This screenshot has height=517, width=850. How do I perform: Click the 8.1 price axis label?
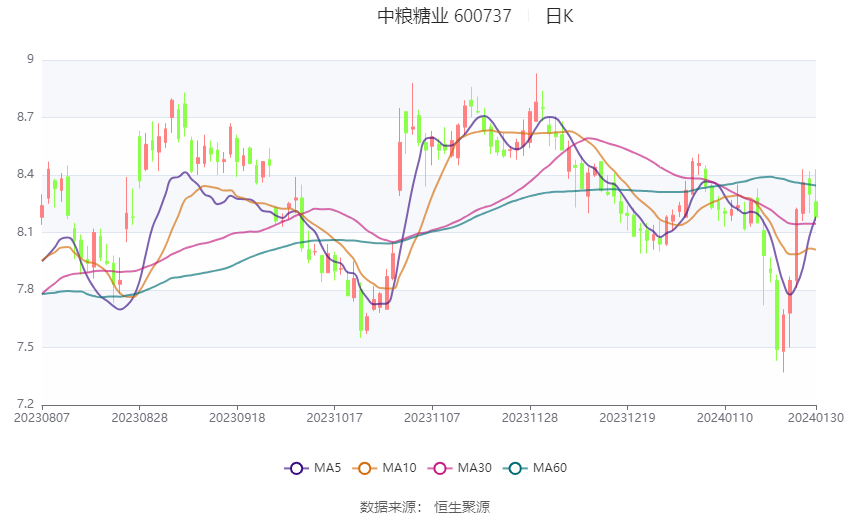point(25,232)
